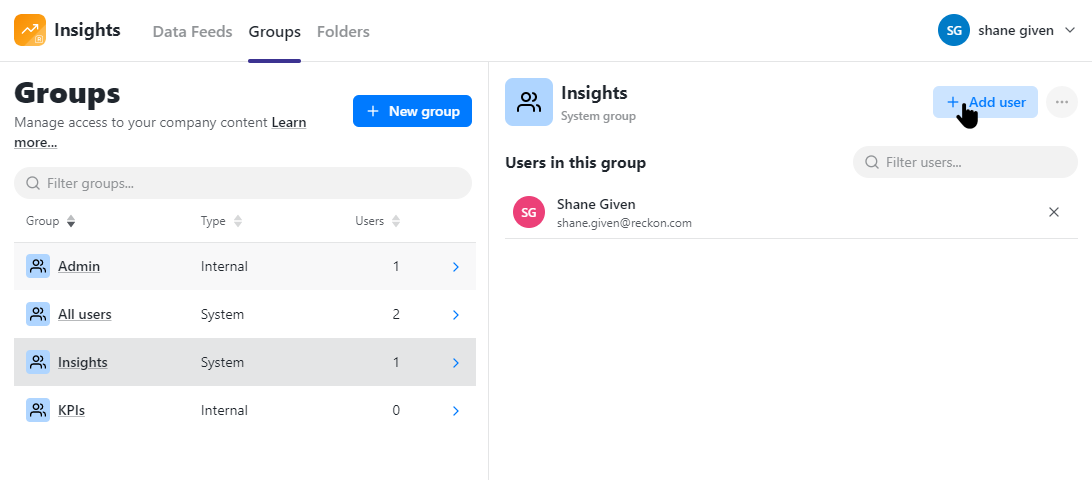Sort the list by Type column
Image resolution: width=1092 pixels, height=480 pixels.
[x=221, y=222]
